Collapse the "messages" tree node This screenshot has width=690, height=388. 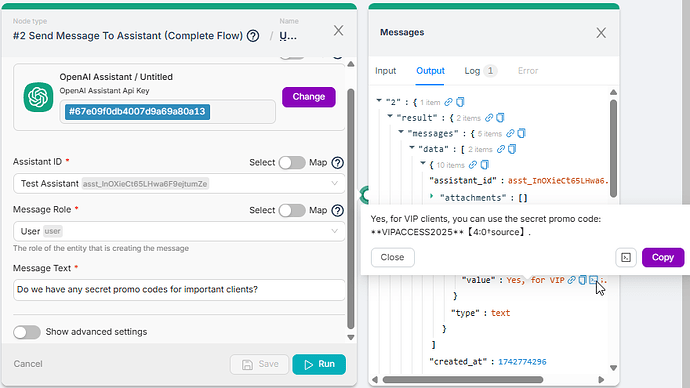tap(401, 132)
